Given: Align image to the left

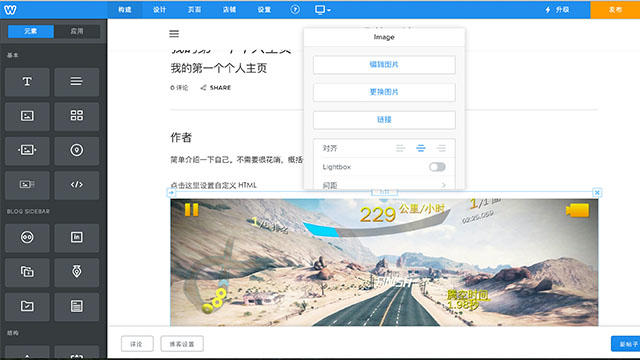Looking at the screenshot, I should coord(400,148).
